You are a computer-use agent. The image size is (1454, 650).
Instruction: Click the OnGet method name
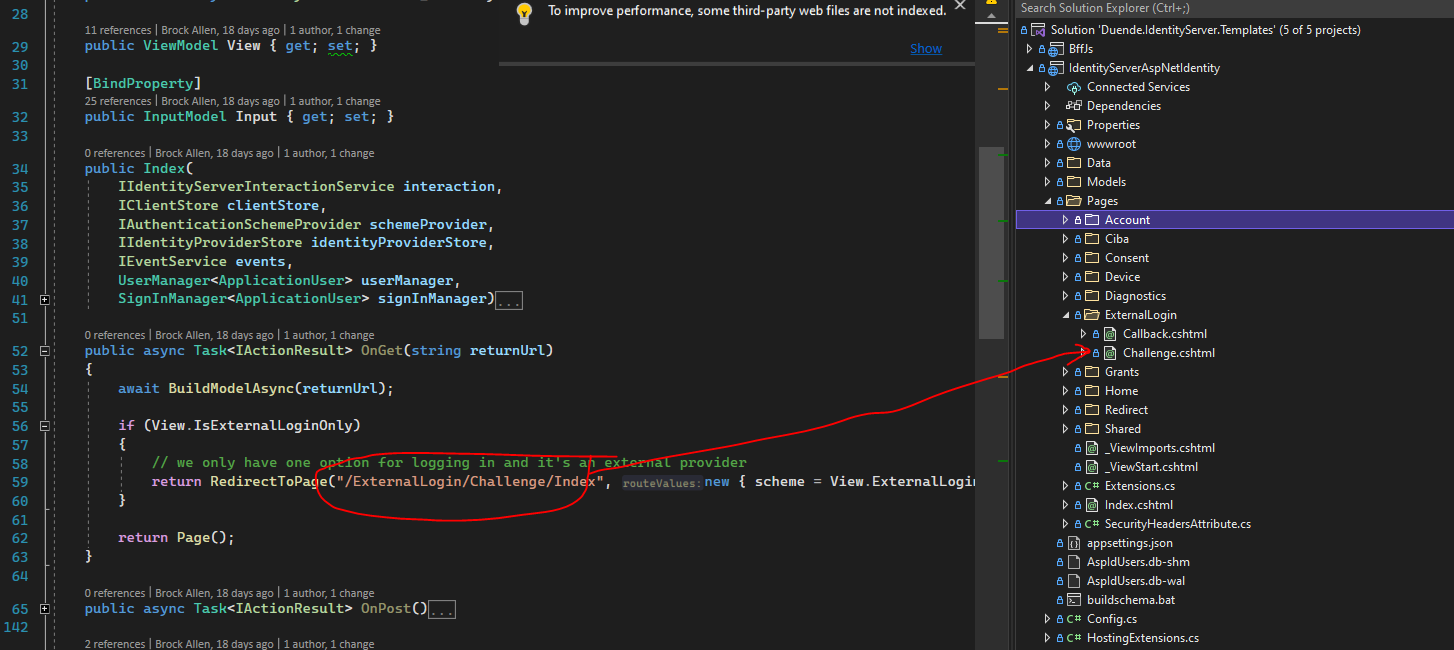pyautogui.click(x=381, y=351)
